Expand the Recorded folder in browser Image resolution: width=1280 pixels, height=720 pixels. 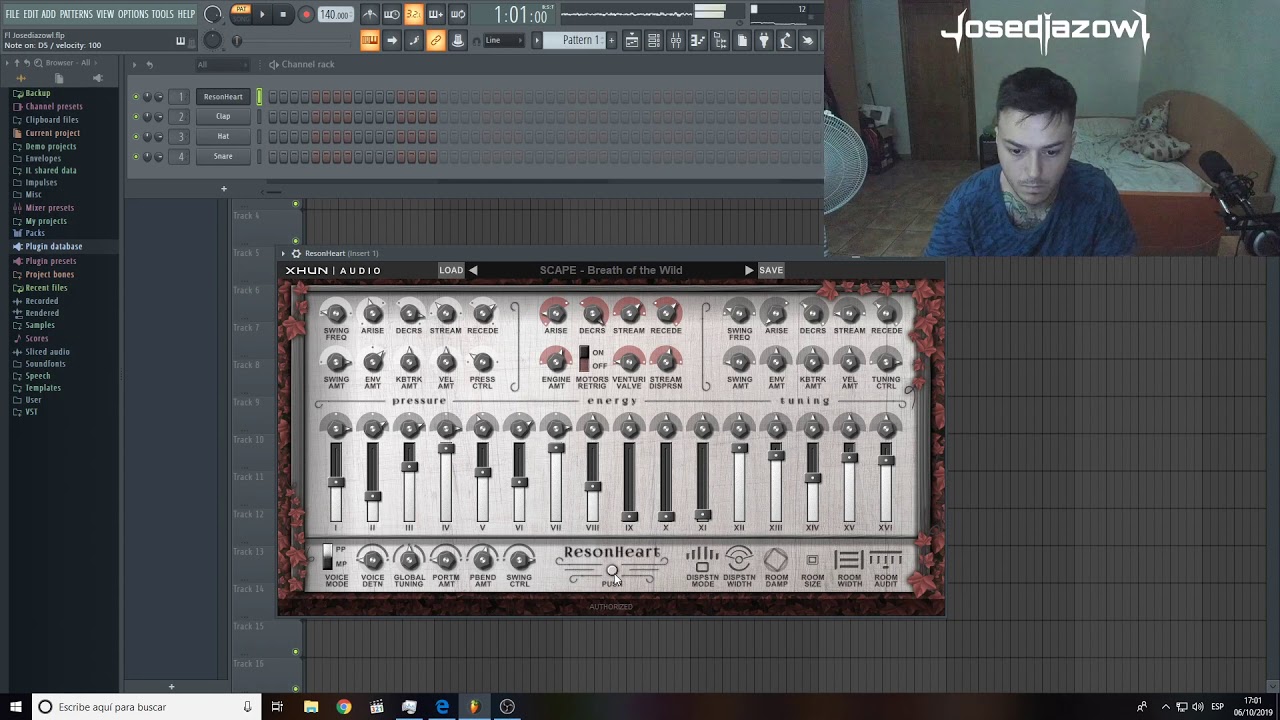(x=35, y=301)
